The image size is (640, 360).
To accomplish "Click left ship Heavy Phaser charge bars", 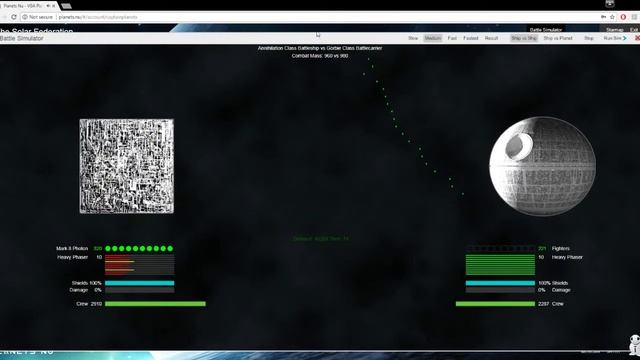I will pyautogui.click(x=139, y=265).
